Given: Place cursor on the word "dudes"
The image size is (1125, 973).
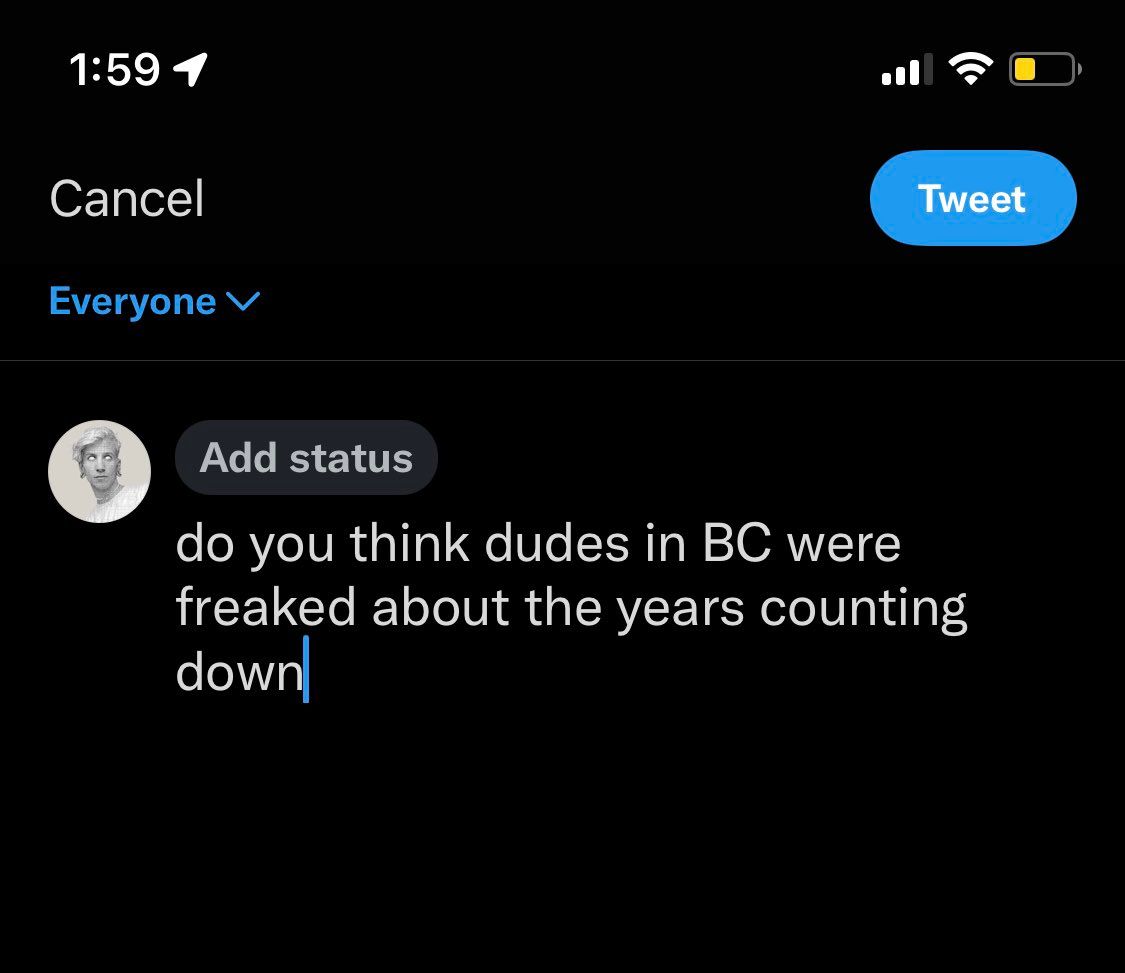Looking at the screenshot, I should (x=557, y=543).
